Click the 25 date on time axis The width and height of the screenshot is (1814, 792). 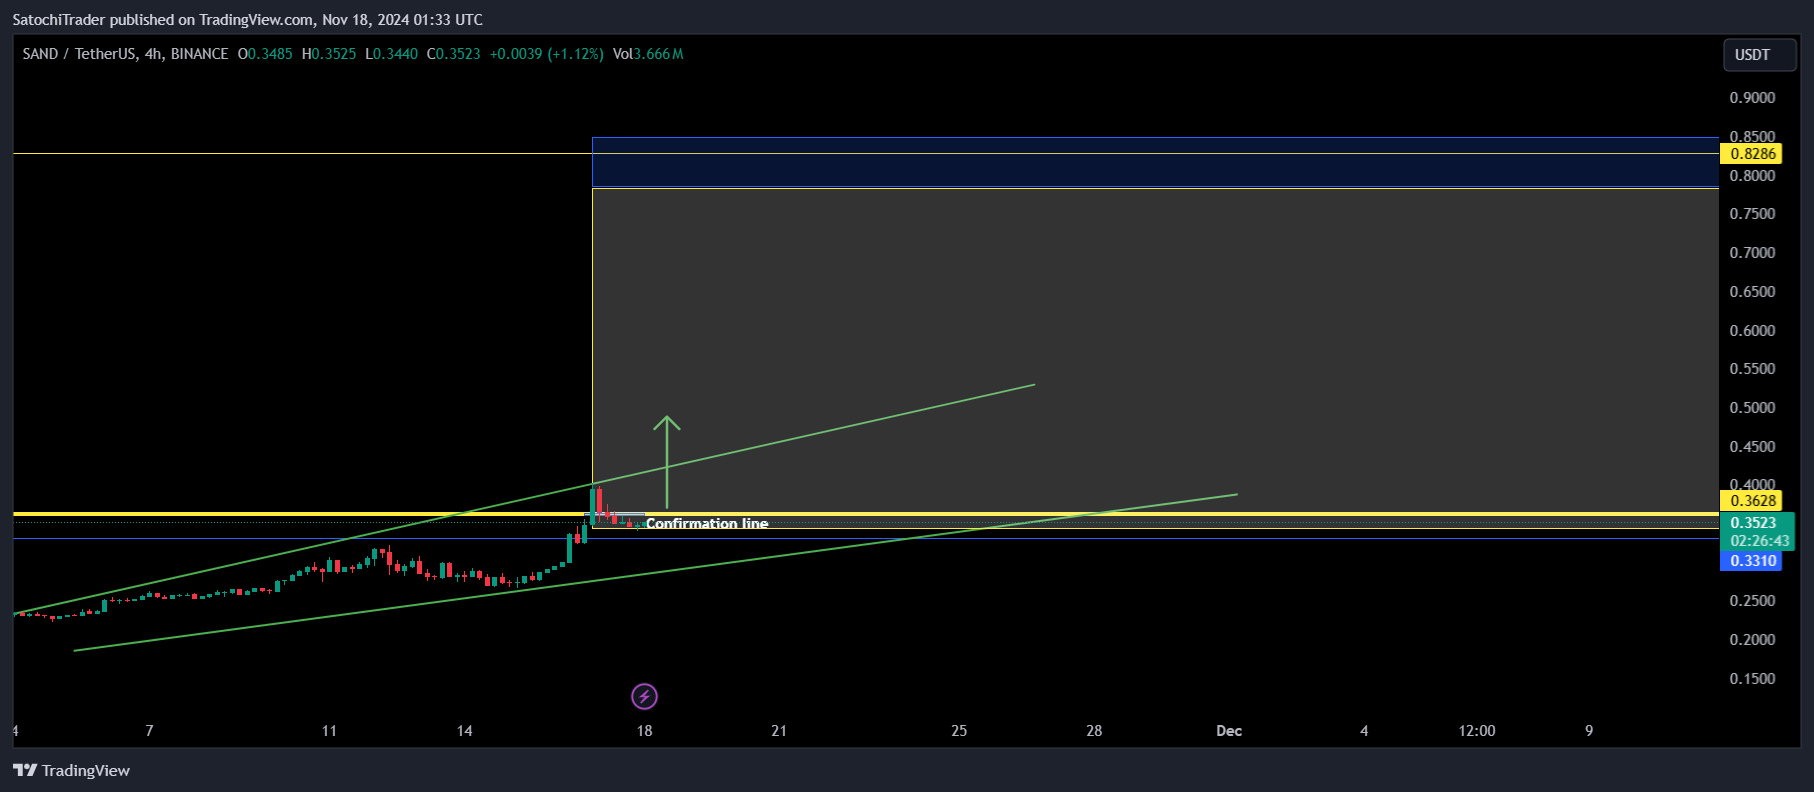[x=959, y=731]
